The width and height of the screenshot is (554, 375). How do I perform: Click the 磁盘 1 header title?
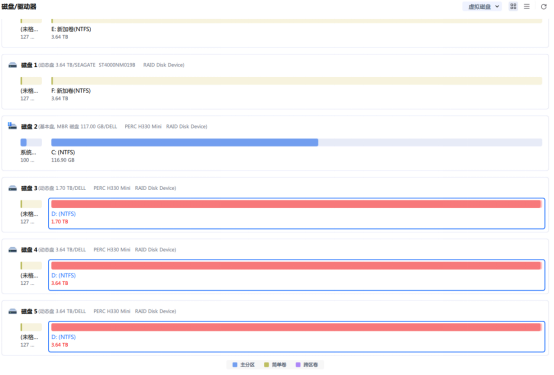[29, 65]
